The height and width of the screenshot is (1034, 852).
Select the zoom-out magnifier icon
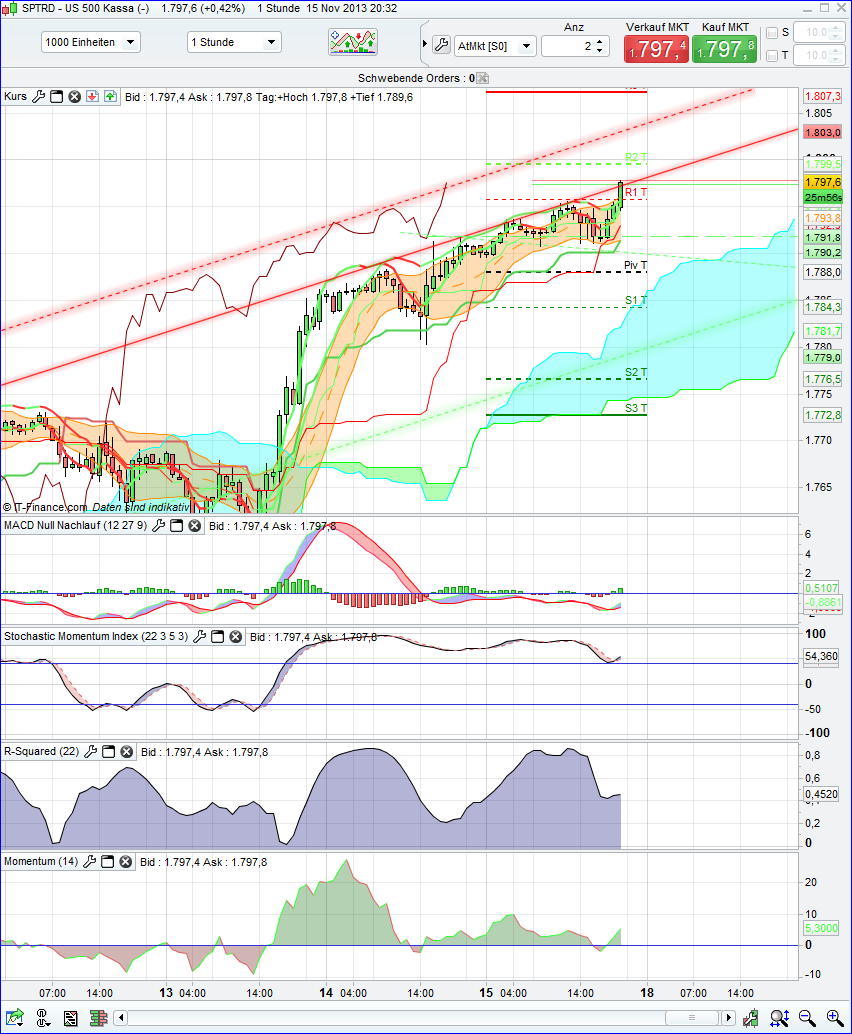coord(807,1019)
